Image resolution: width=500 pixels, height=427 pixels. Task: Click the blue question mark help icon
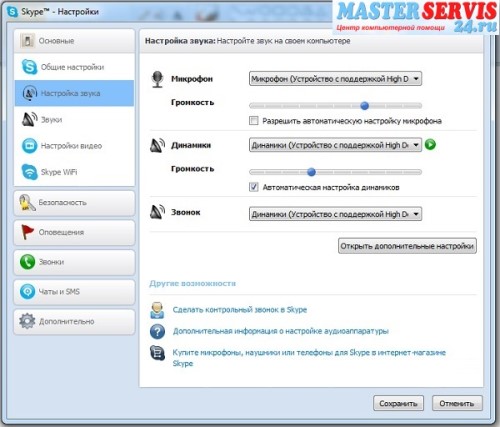157,332
